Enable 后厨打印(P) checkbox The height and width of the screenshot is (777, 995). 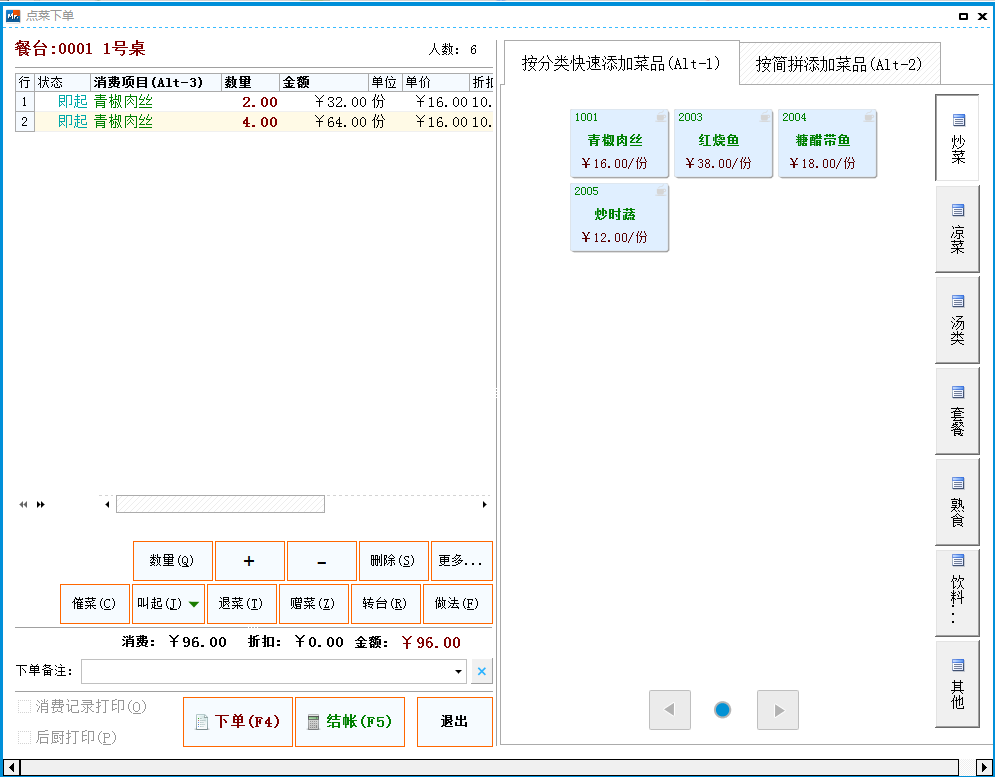pyautogui.click(x=25, y=738)
